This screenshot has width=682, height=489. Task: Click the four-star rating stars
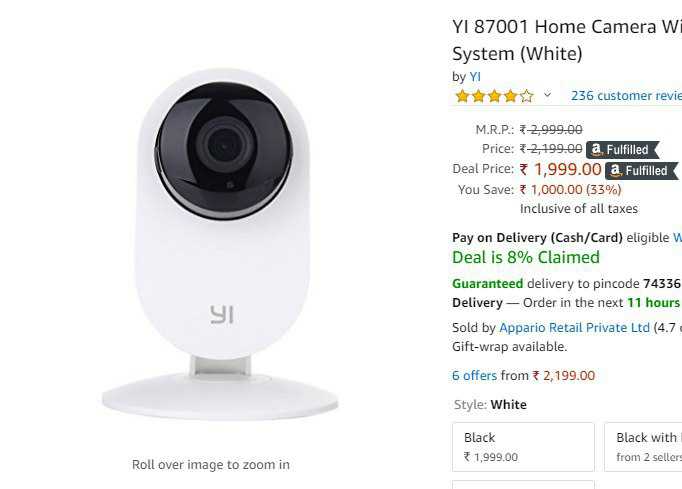[494, 96]
